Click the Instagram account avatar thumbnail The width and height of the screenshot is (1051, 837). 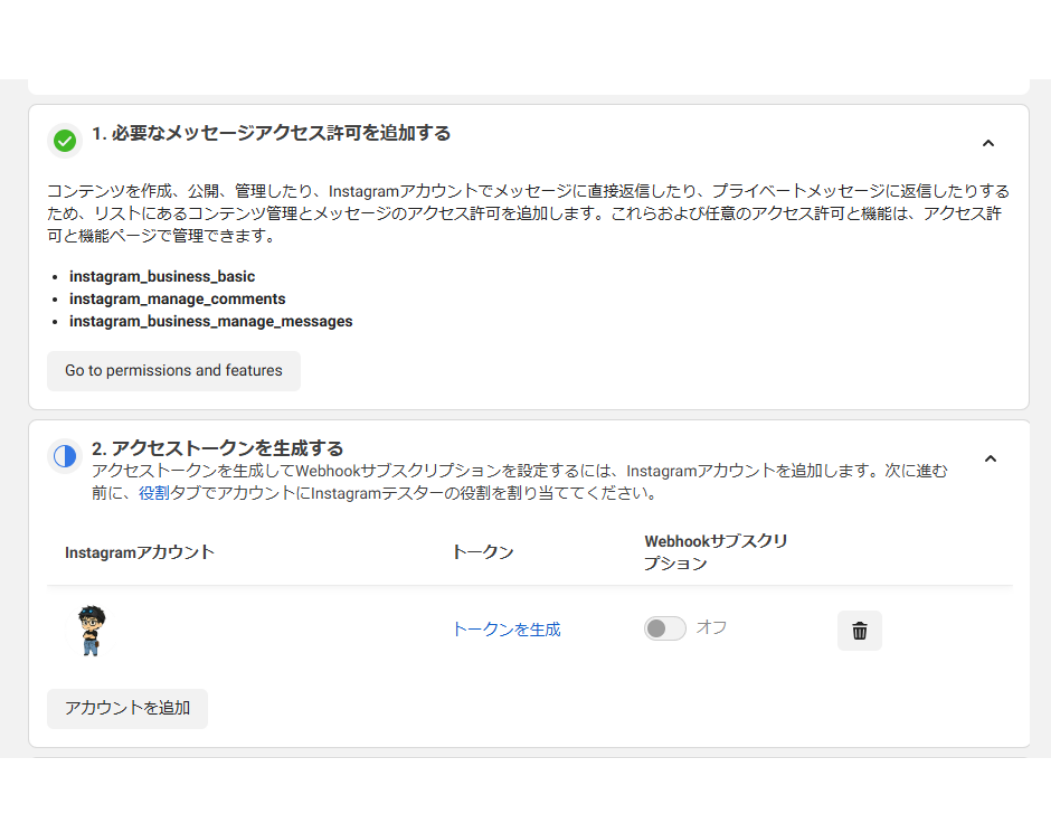(91, 631)
